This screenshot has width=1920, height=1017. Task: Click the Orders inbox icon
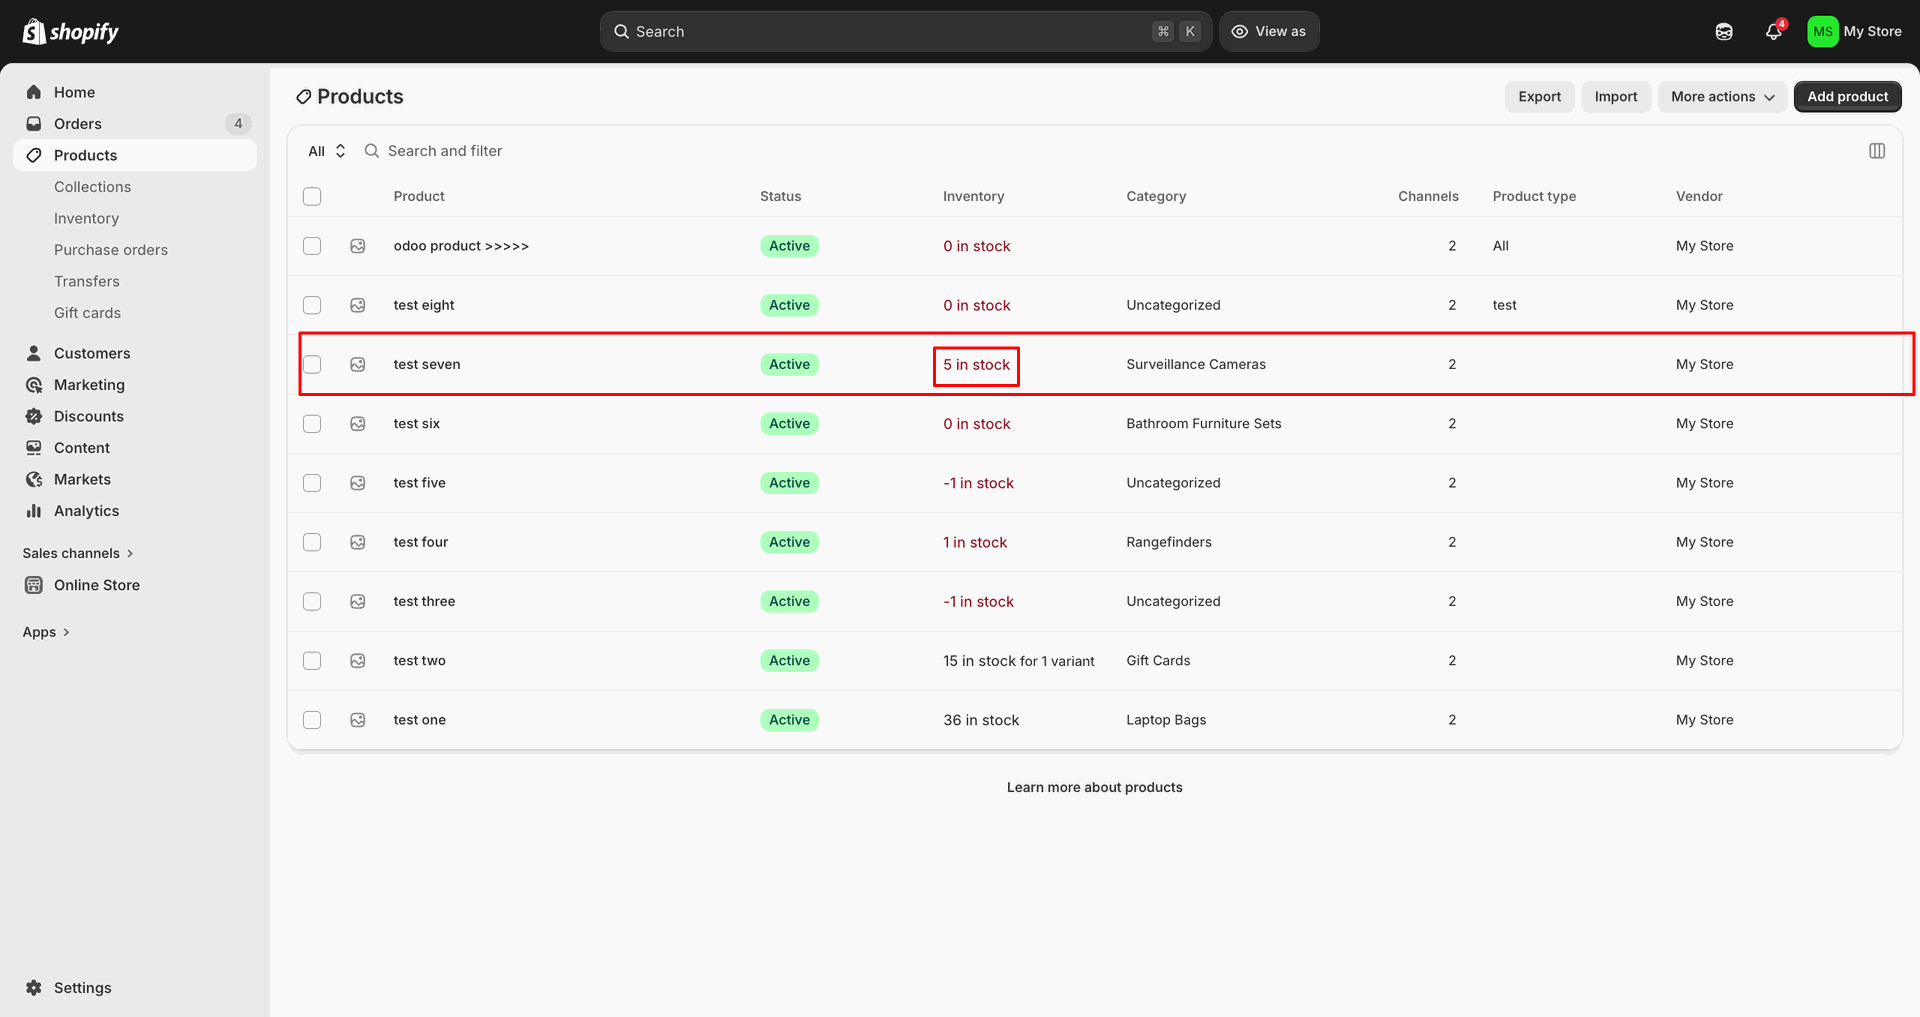(34, 124)
